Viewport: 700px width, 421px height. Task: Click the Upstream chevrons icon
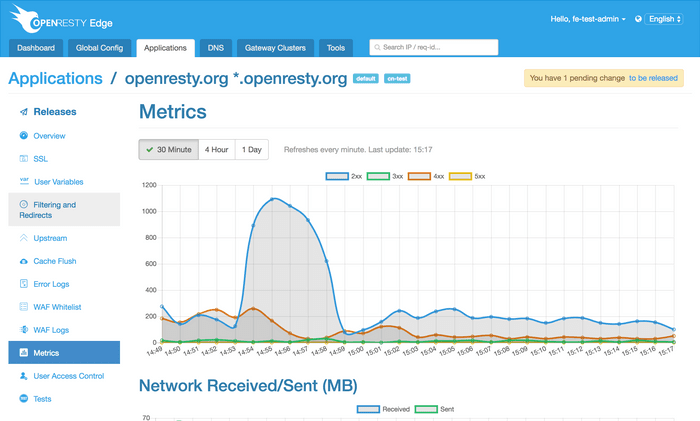point(24,238)
